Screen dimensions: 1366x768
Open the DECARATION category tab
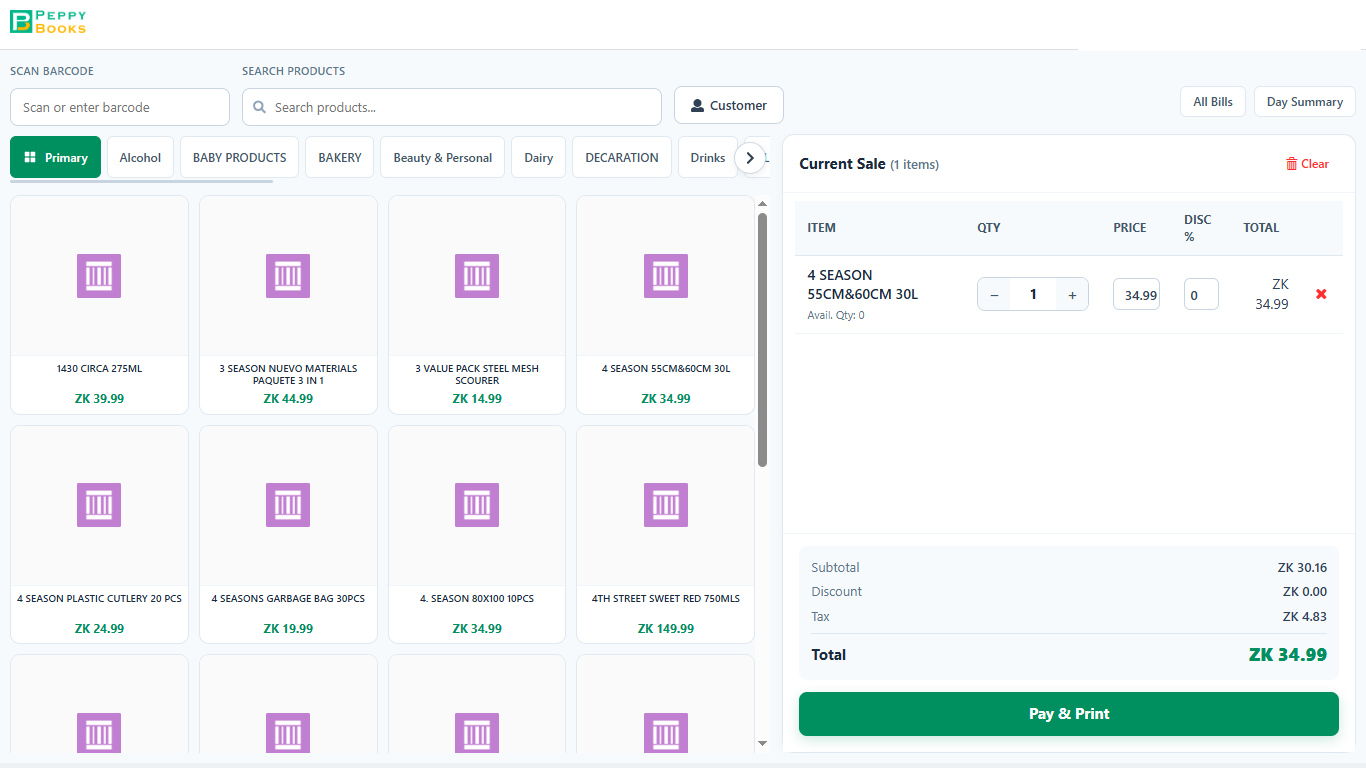622,157
